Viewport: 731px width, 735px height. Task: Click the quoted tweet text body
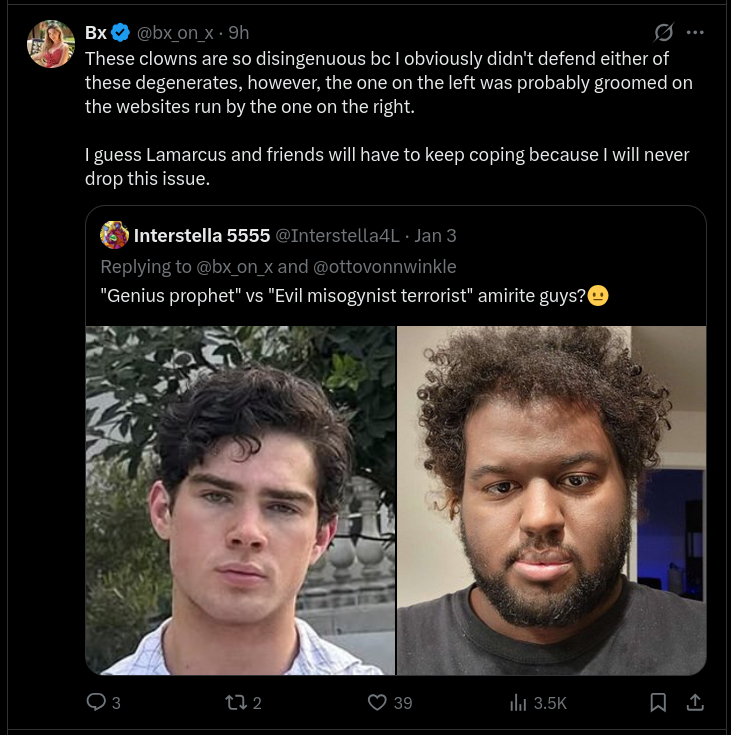pyautogui.click(x=354, y=296)
